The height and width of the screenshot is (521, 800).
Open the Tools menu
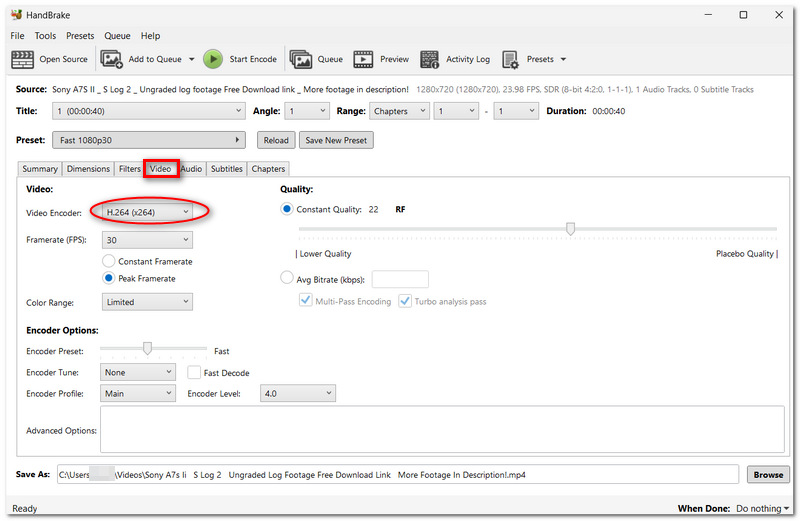click(45, 36)
